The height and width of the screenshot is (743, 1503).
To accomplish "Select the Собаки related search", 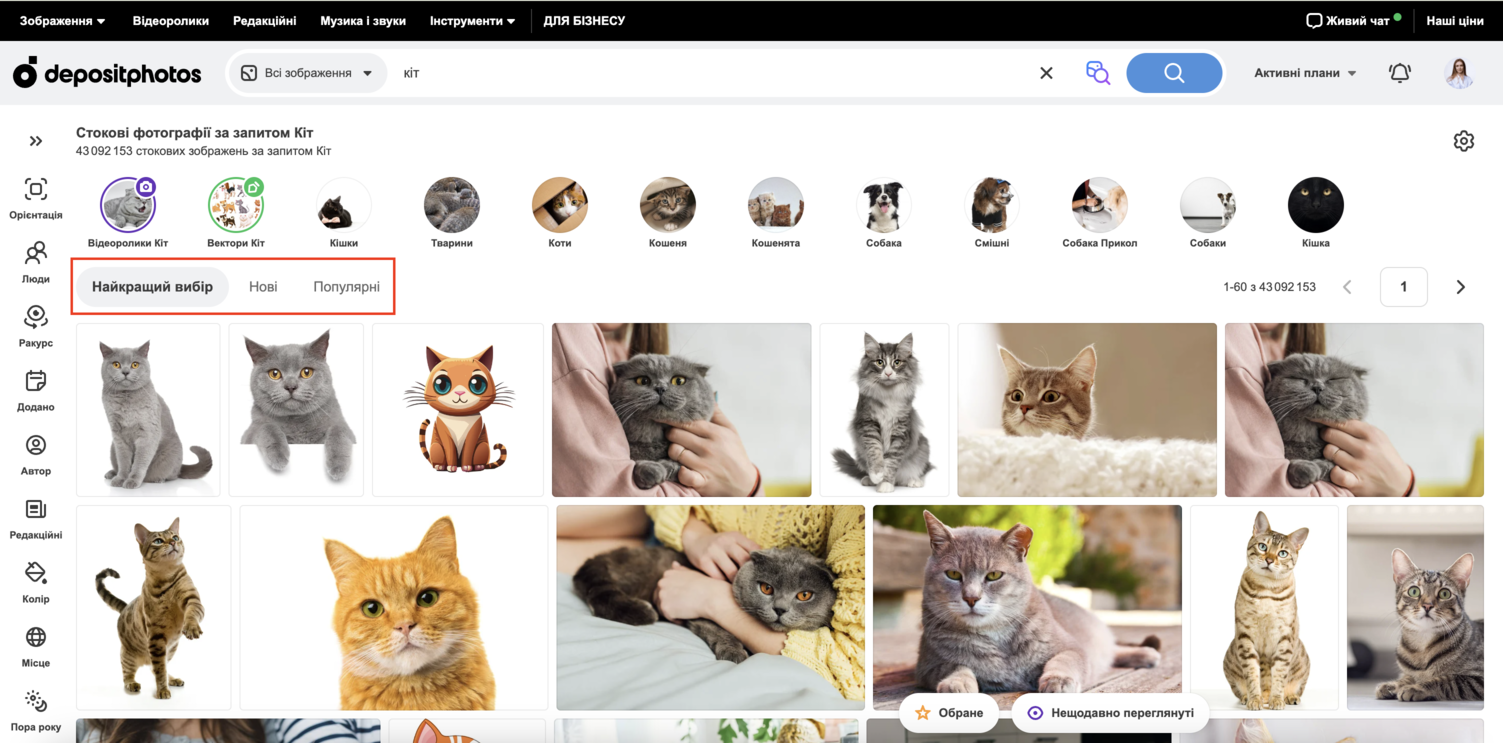I will [x=1208, y=212].
